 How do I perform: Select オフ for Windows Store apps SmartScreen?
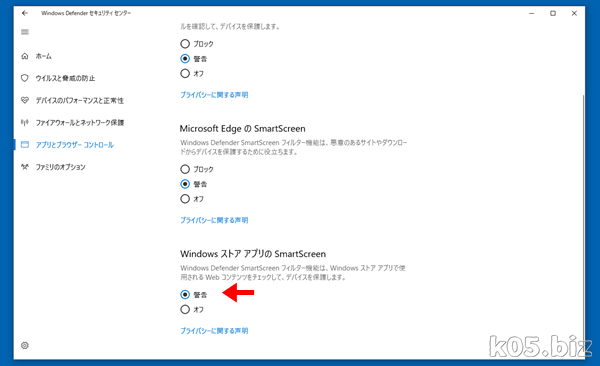click(185, 309)
